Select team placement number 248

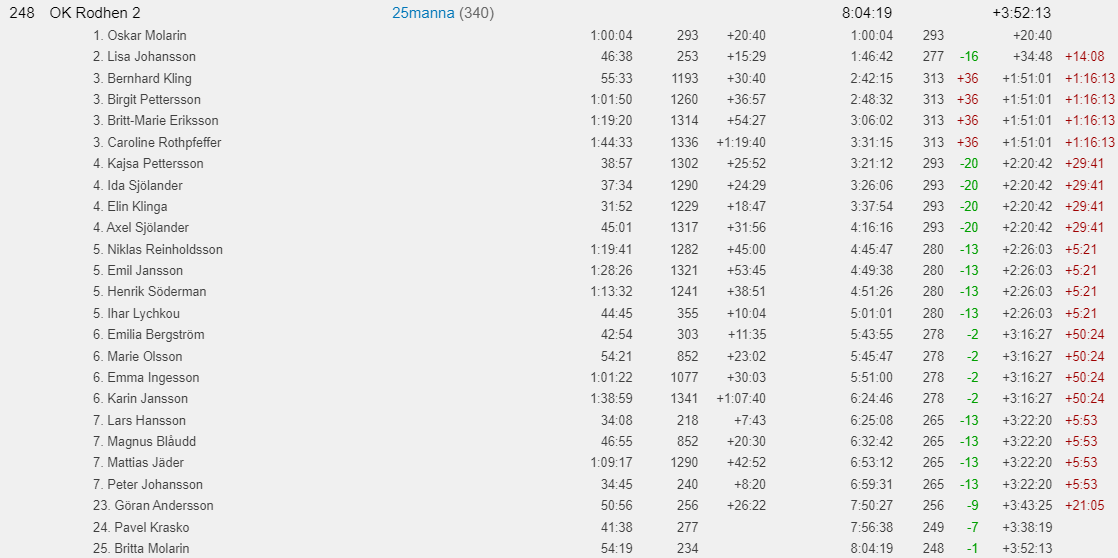coord(21,13)
